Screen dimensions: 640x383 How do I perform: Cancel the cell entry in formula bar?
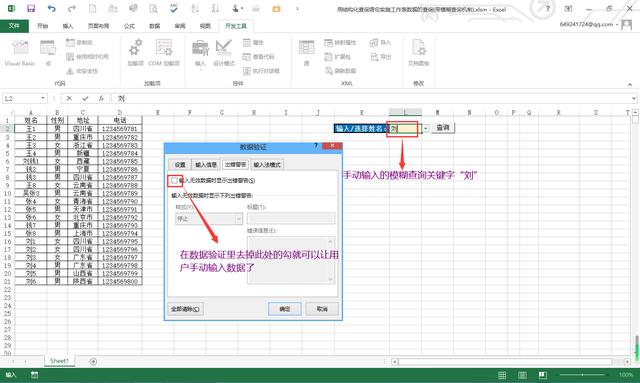(69, 98)
